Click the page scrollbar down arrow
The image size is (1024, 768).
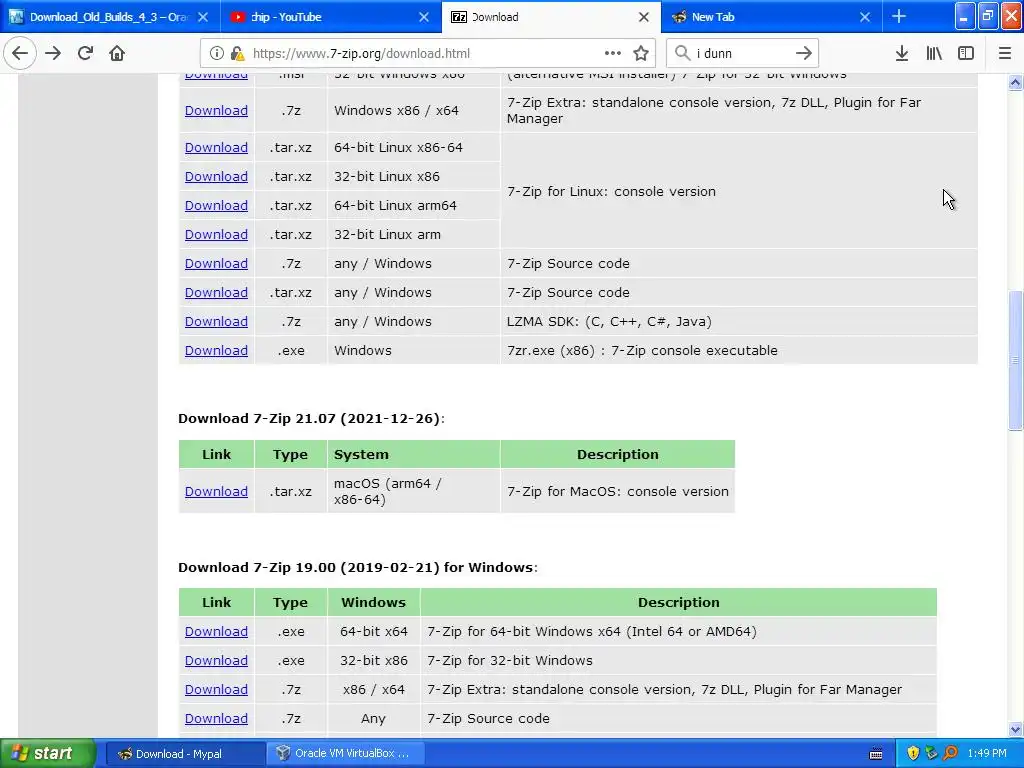point(1015,729)
